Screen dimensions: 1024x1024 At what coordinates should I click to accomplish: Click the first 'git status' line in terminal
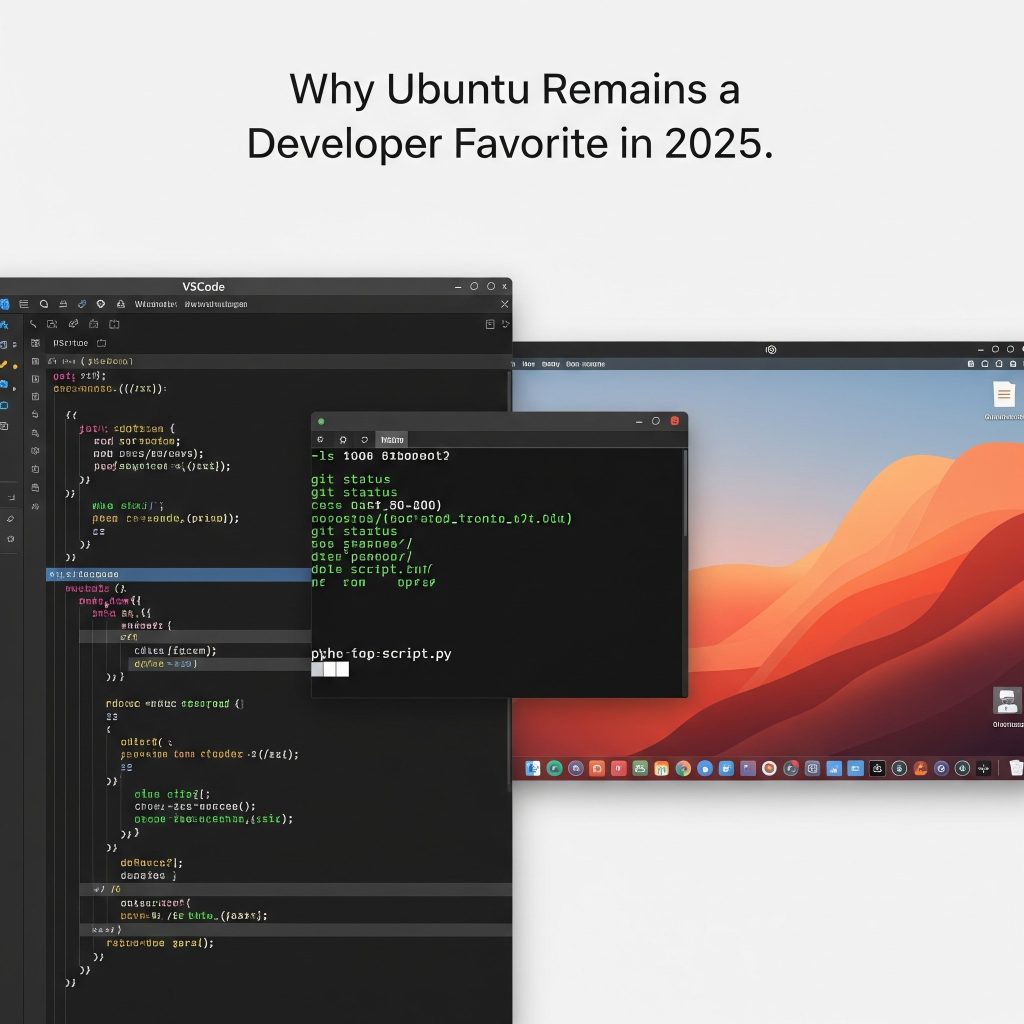tap(351, 479)
